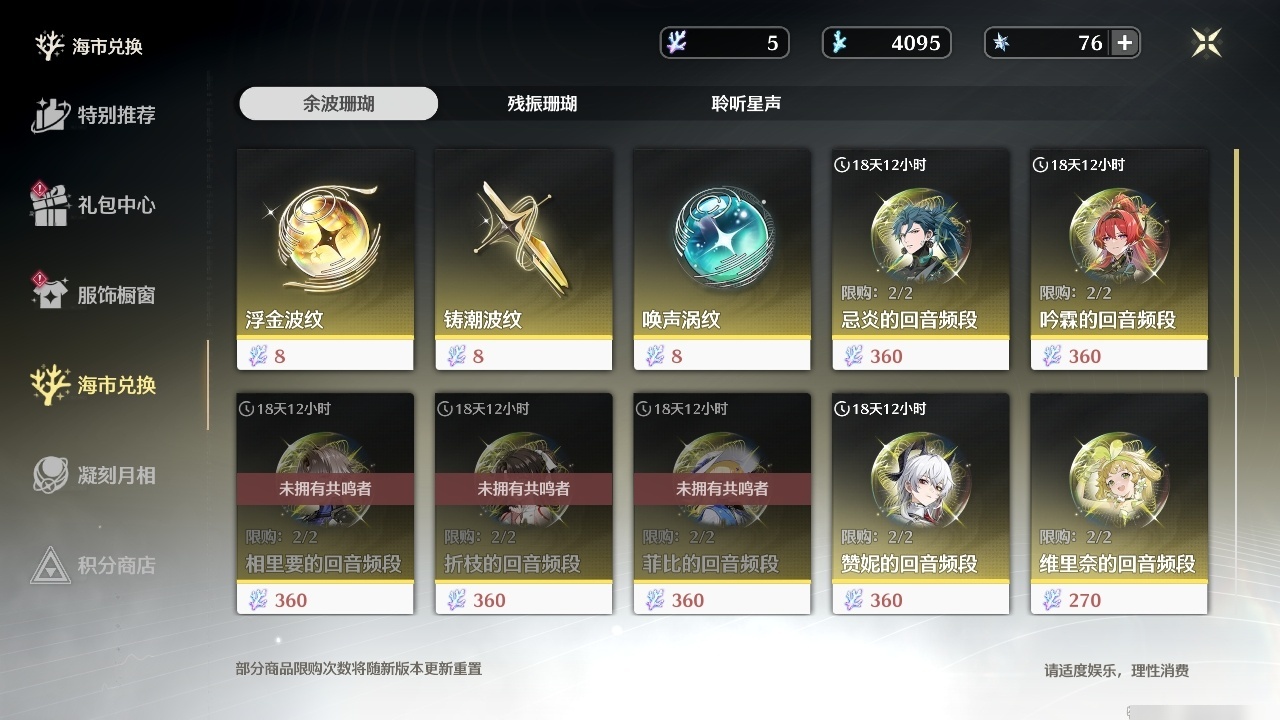Select the 唤声涡纹 teal orb item
Image resolution: width=1280 pixels, height=720 pixels.
point(722,260)
